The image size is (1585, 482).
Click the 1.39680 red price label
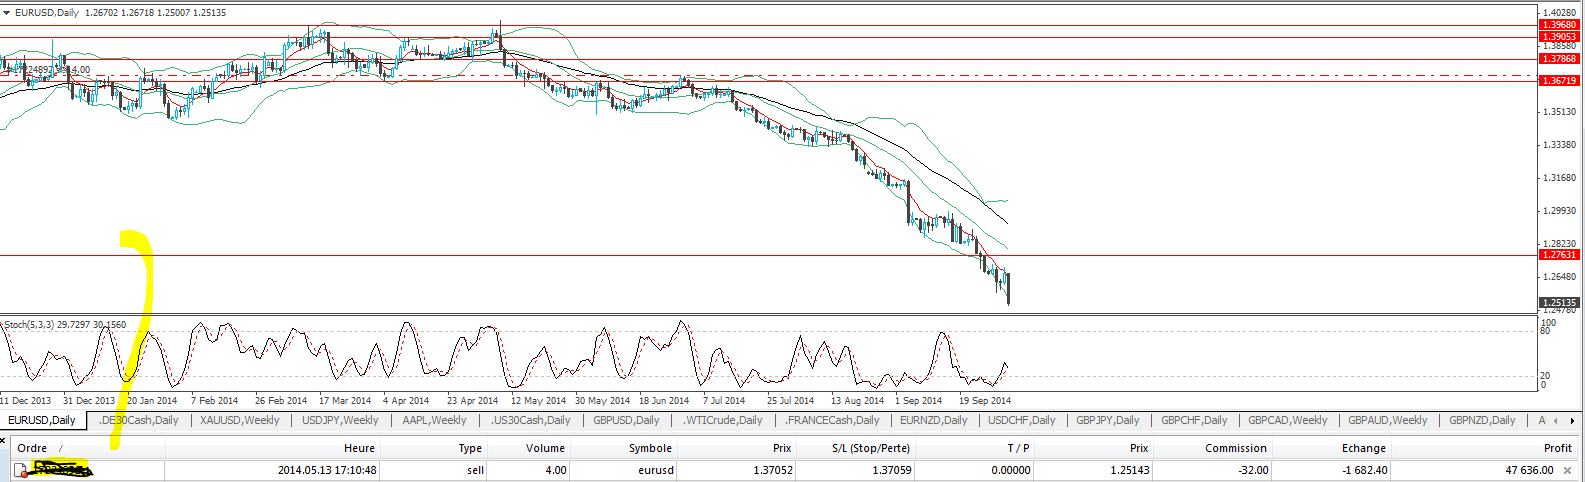1559,25
